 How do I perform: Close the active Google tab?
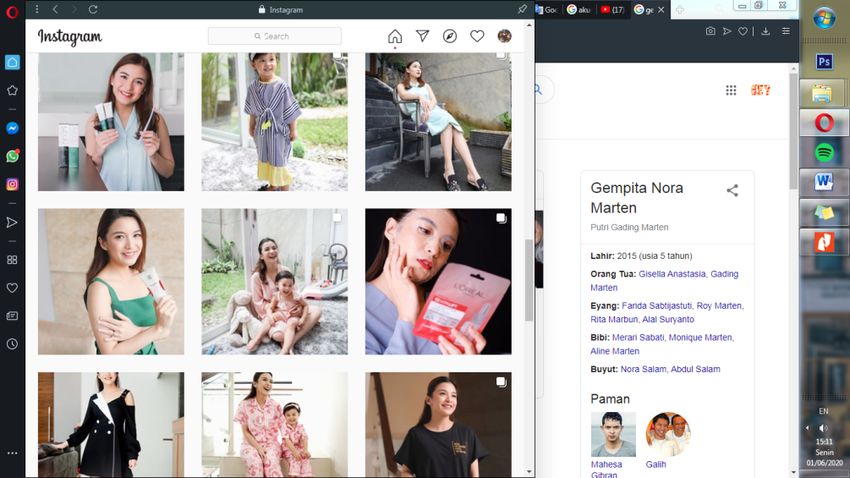point(661,10)
